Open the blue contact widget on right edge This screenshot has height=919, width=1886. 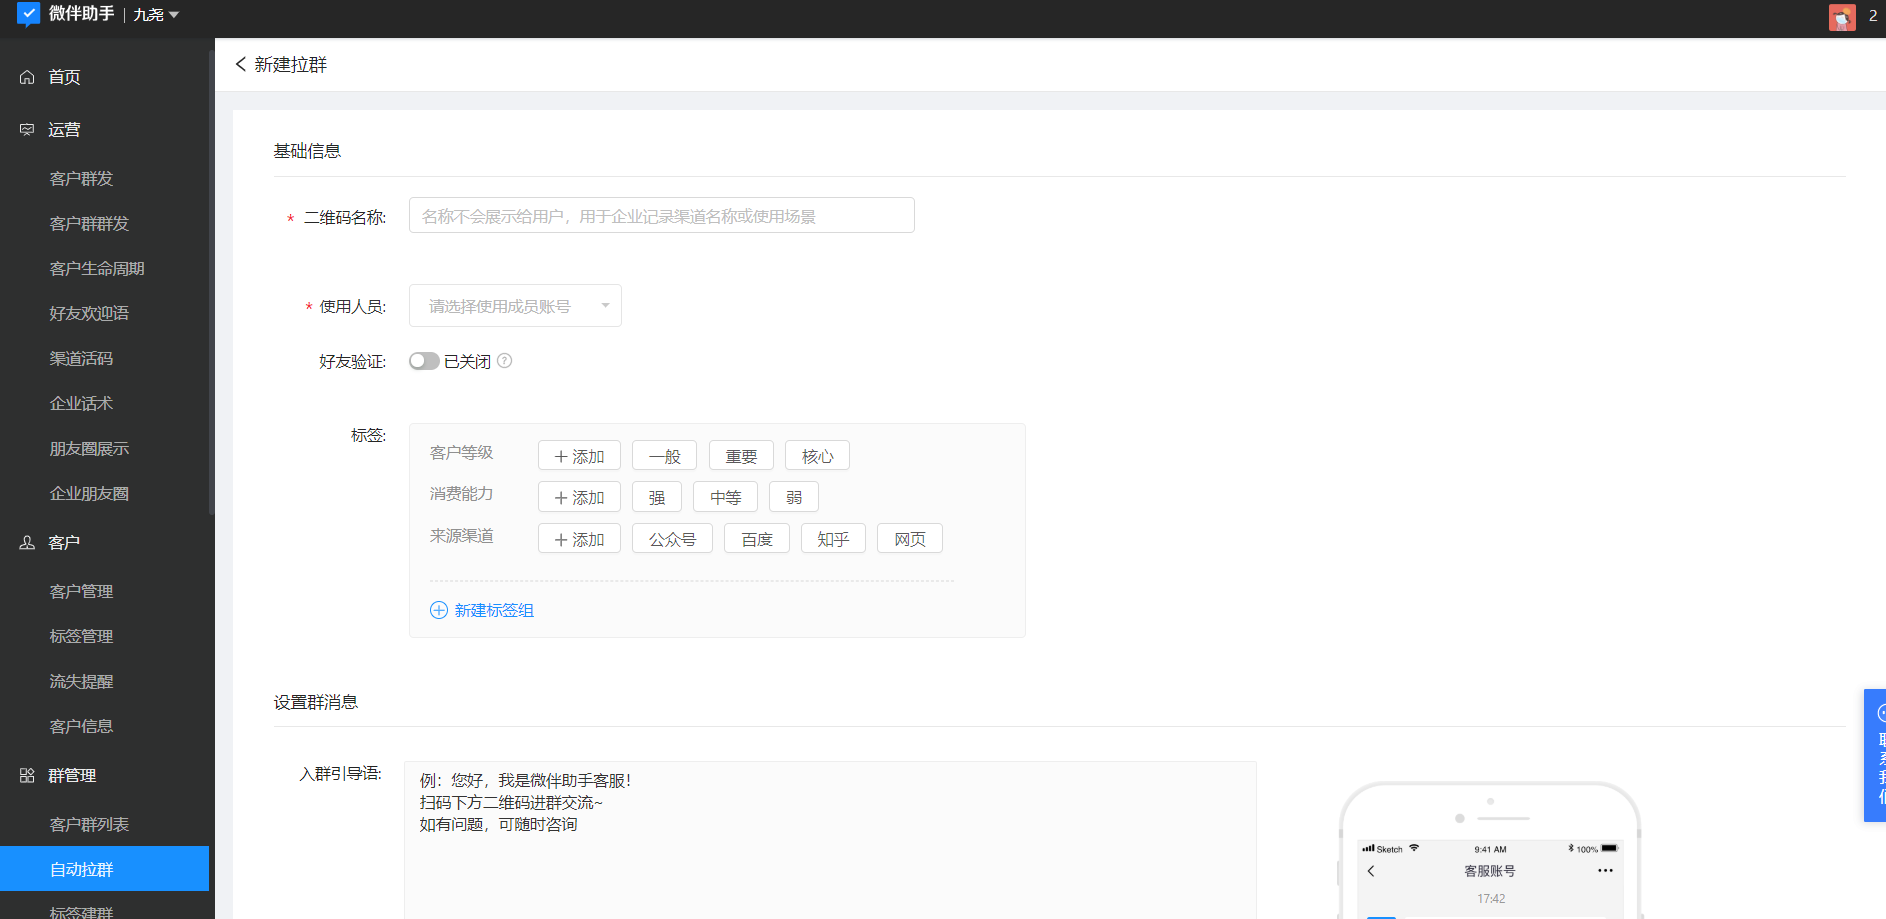pos(1875,755)
